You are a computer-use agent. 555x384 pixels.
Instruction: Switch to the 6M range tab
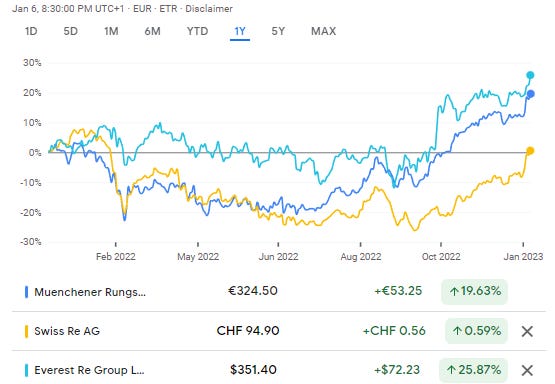click(152, 31)
